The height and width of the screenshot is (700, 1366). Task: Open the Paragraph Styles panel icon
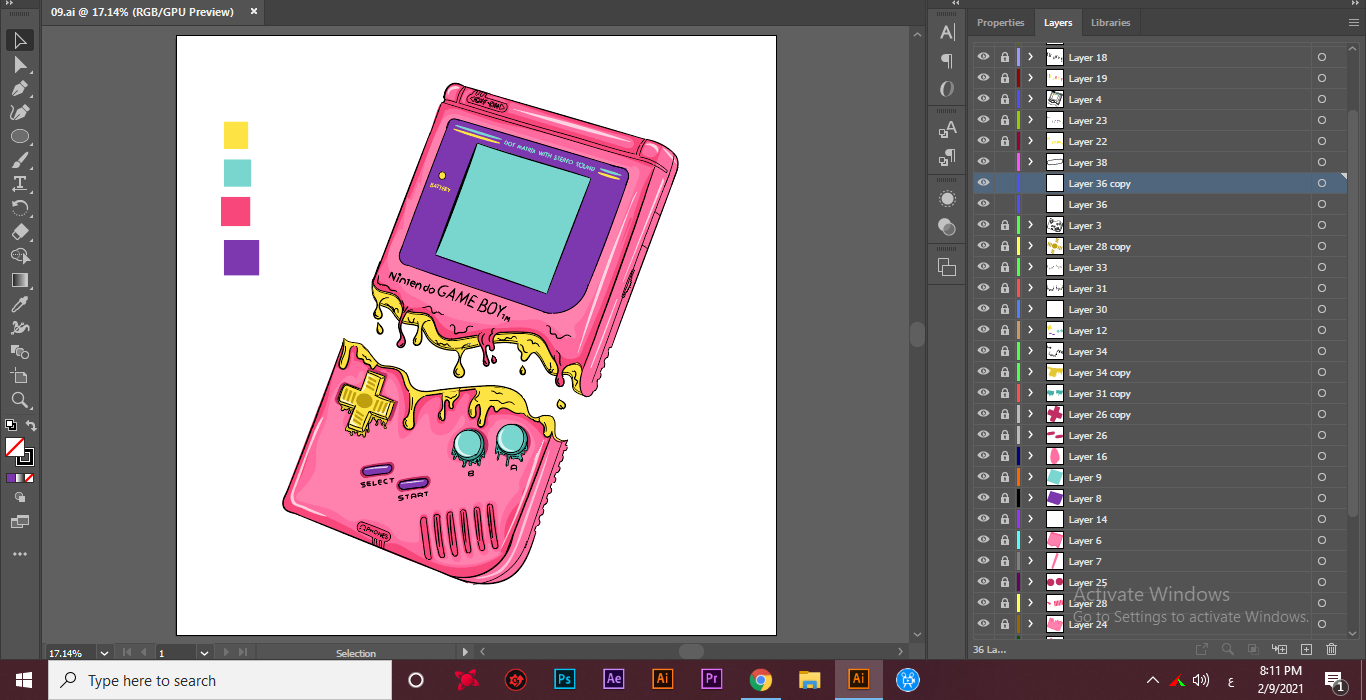[947, 157]
